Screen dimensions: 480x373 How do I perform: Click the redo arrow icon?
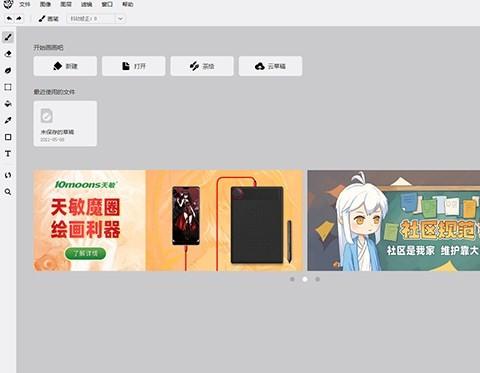[x=19, y=19]
